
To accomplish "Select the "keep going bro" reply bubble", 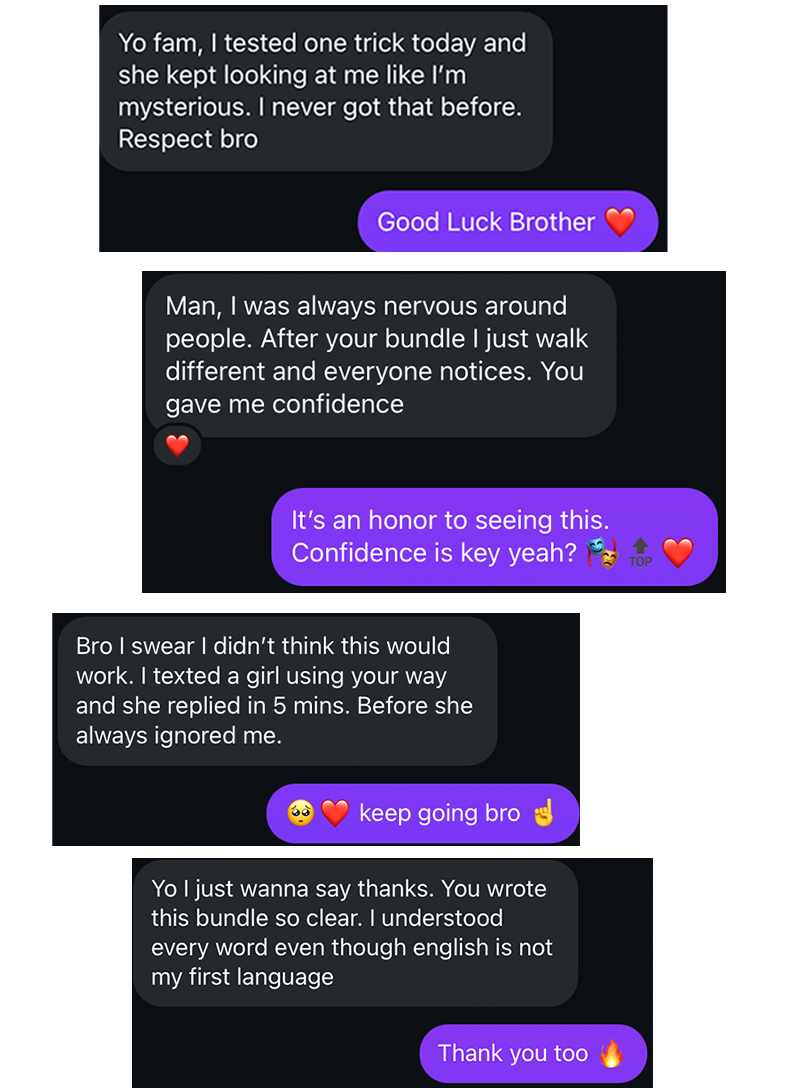I will [x=422, y=813].
